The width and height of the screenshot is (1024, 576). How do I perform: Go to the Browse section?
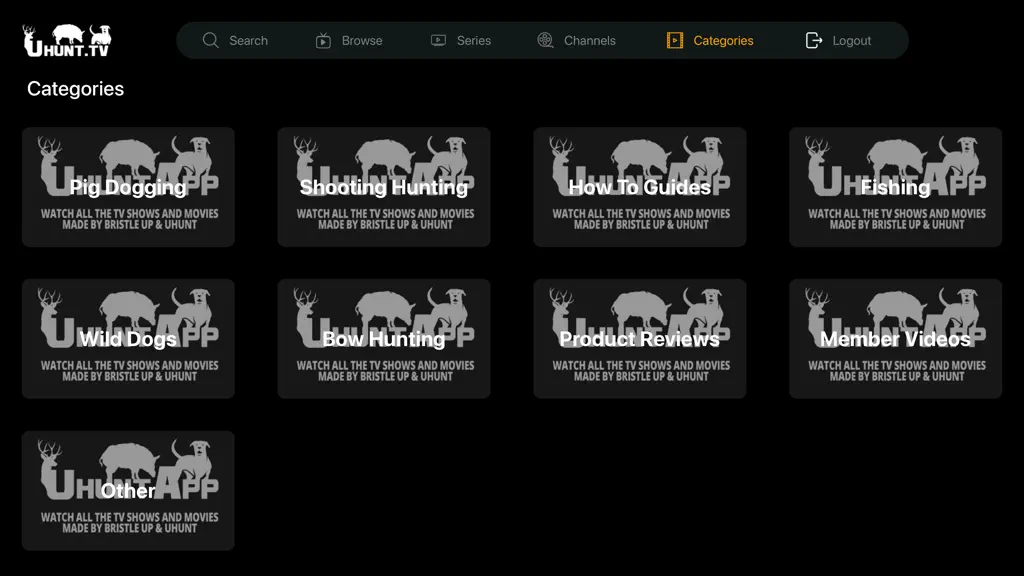pos(362,40)
